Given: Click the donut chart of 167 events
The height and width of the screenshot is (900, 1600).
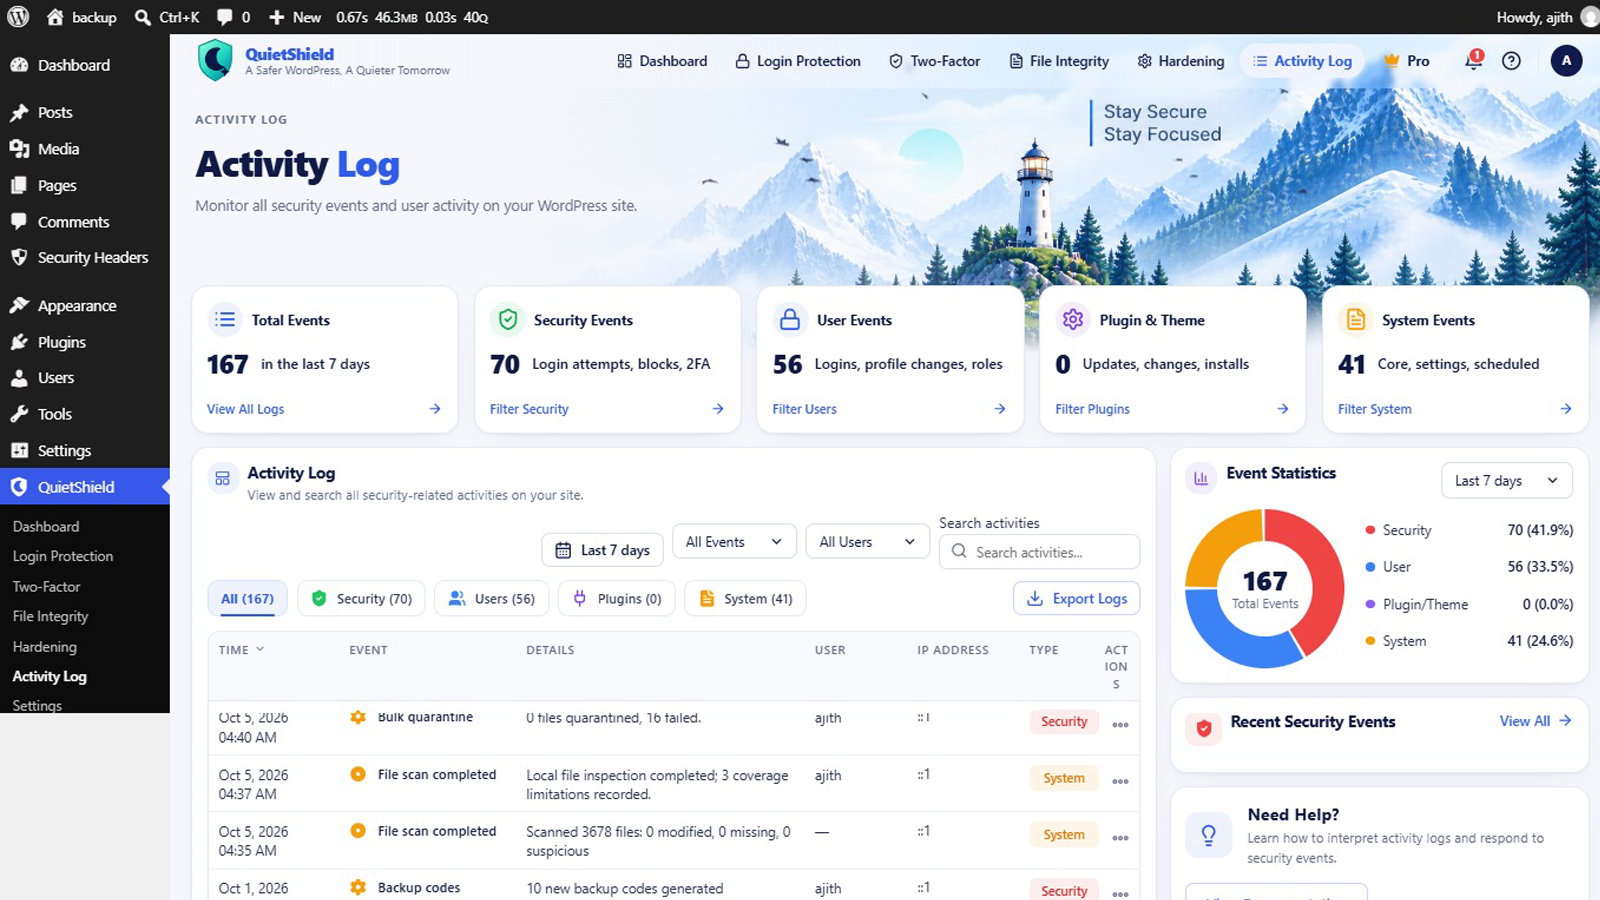Looking at the screenshot, I should tap(1265, 589).
